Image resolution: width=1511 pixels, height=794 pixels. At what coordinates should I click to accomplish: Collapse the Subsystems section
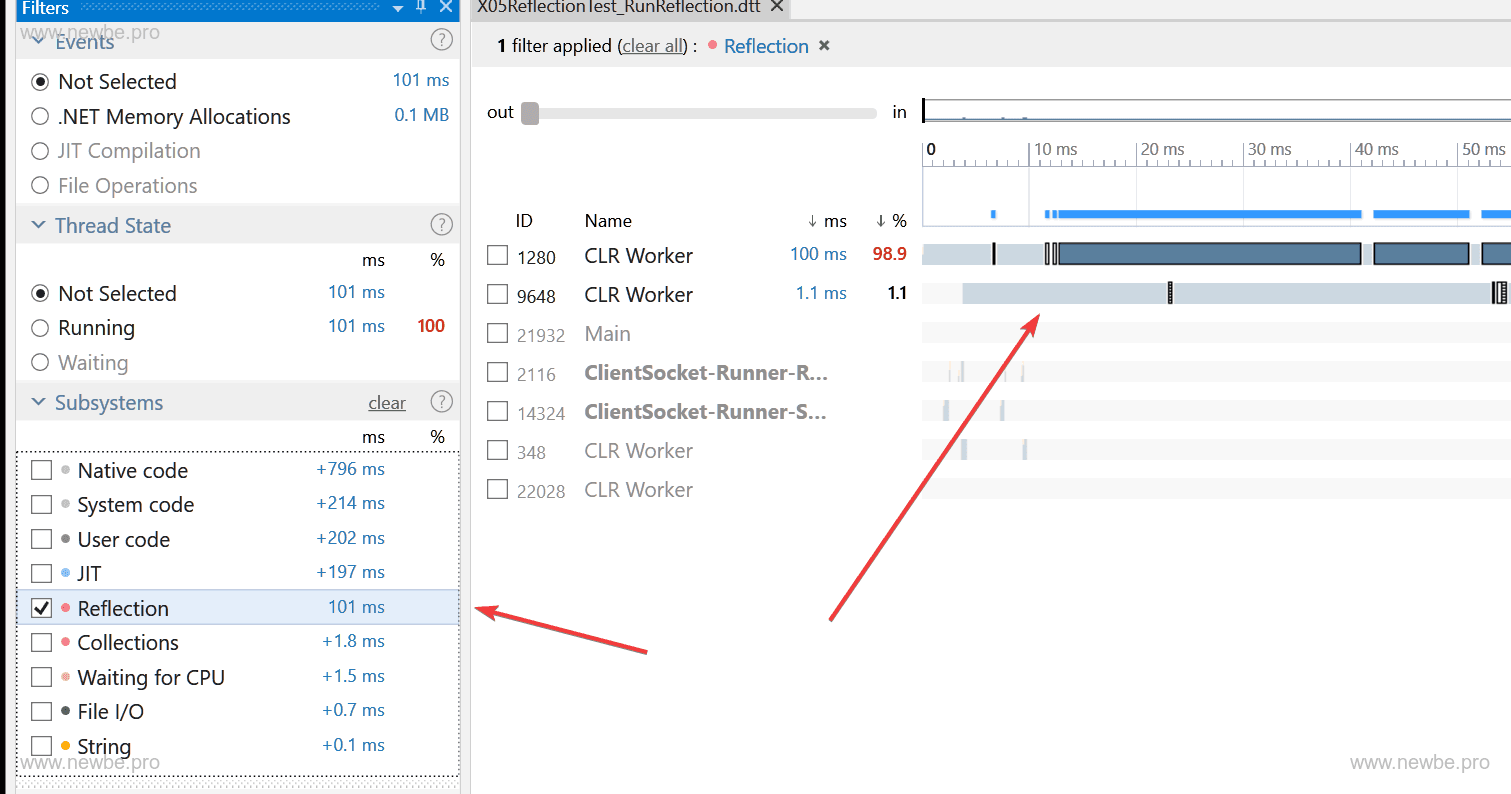tap(39, 403)
